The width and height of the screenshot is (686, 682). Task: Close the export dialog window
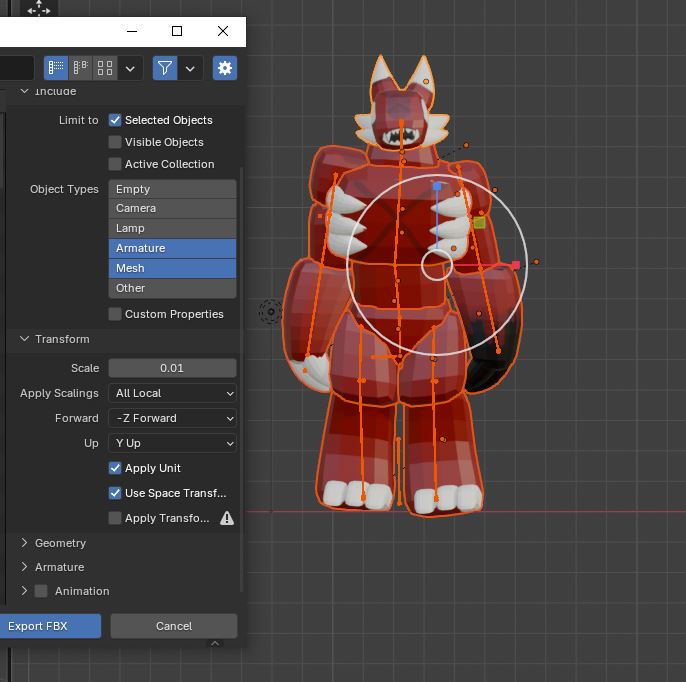tap(223, 31)
